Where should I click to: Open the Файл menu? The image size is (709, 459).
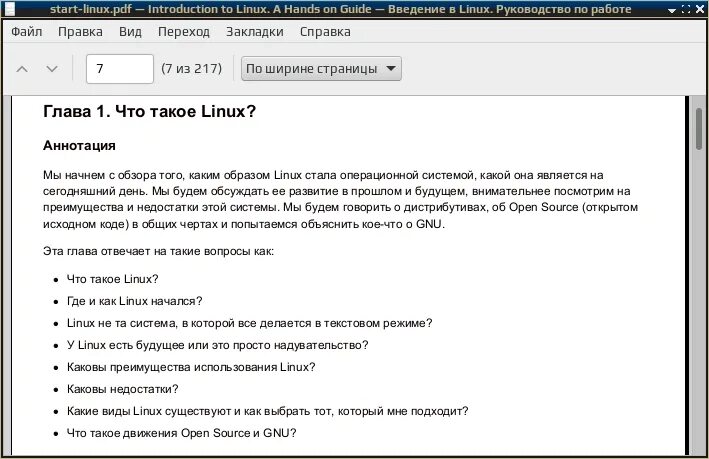[27, 32]
